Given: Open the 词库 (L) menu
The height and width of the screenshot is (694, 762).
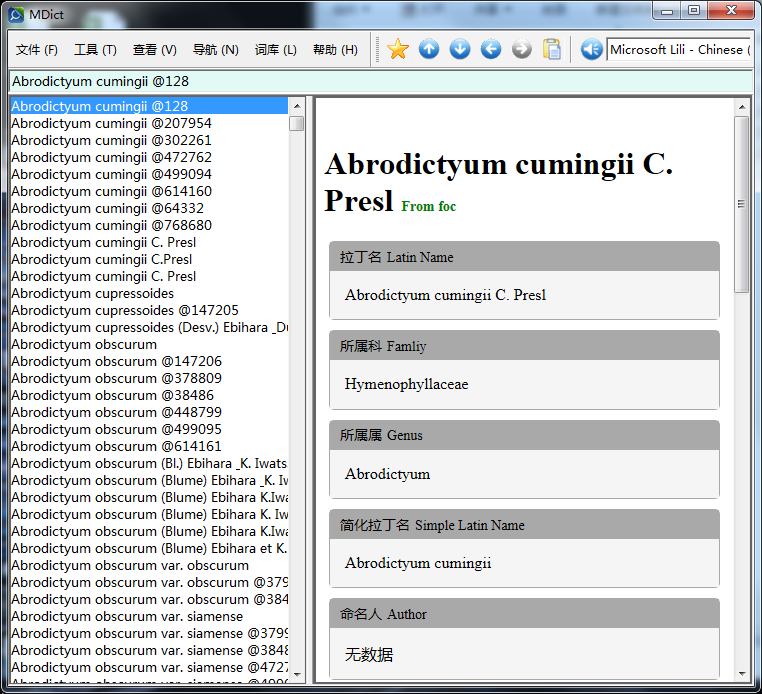Looking at the screenshot, I should point(275,50).
